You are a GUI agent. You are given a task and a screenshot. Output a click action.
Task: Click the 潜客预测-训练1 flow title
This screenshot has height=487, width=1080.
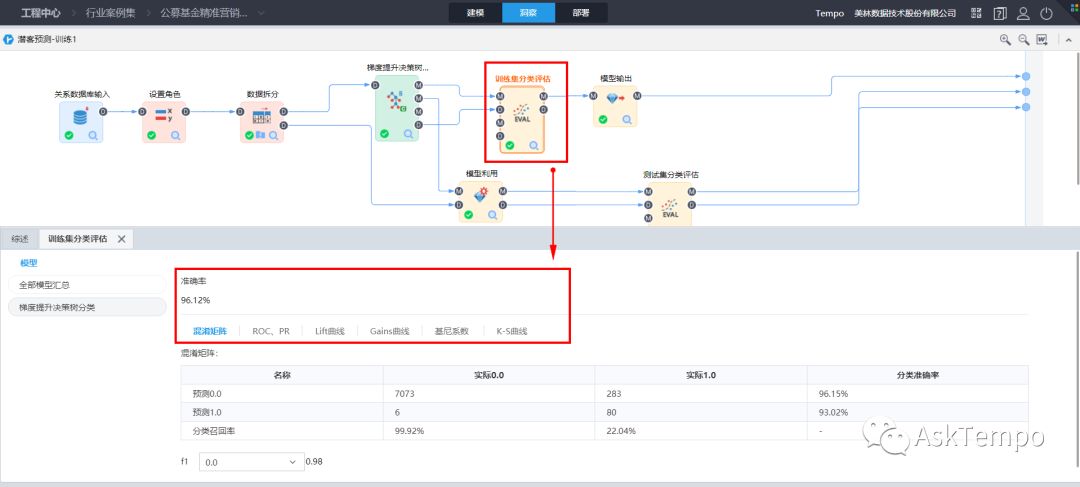(x=46, y=39)
